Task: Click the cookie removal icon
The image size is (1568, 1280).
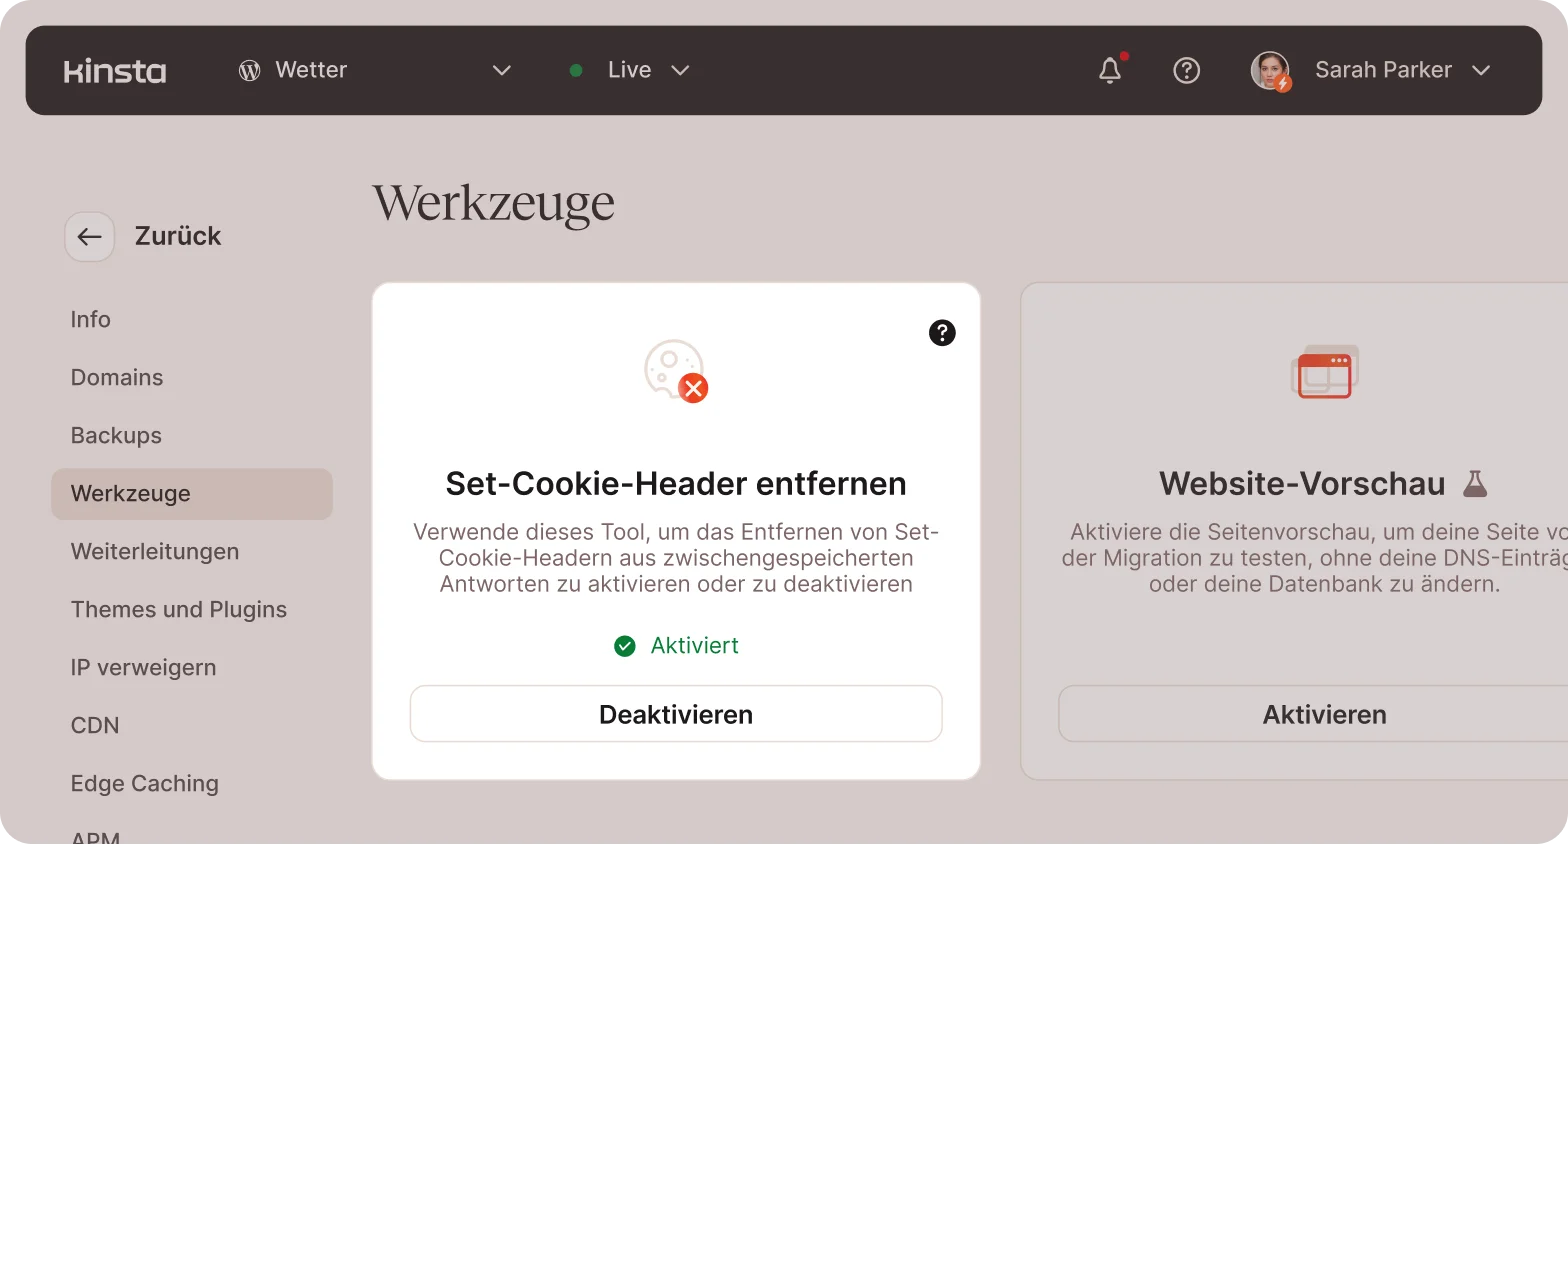Action: coord(676,371)
